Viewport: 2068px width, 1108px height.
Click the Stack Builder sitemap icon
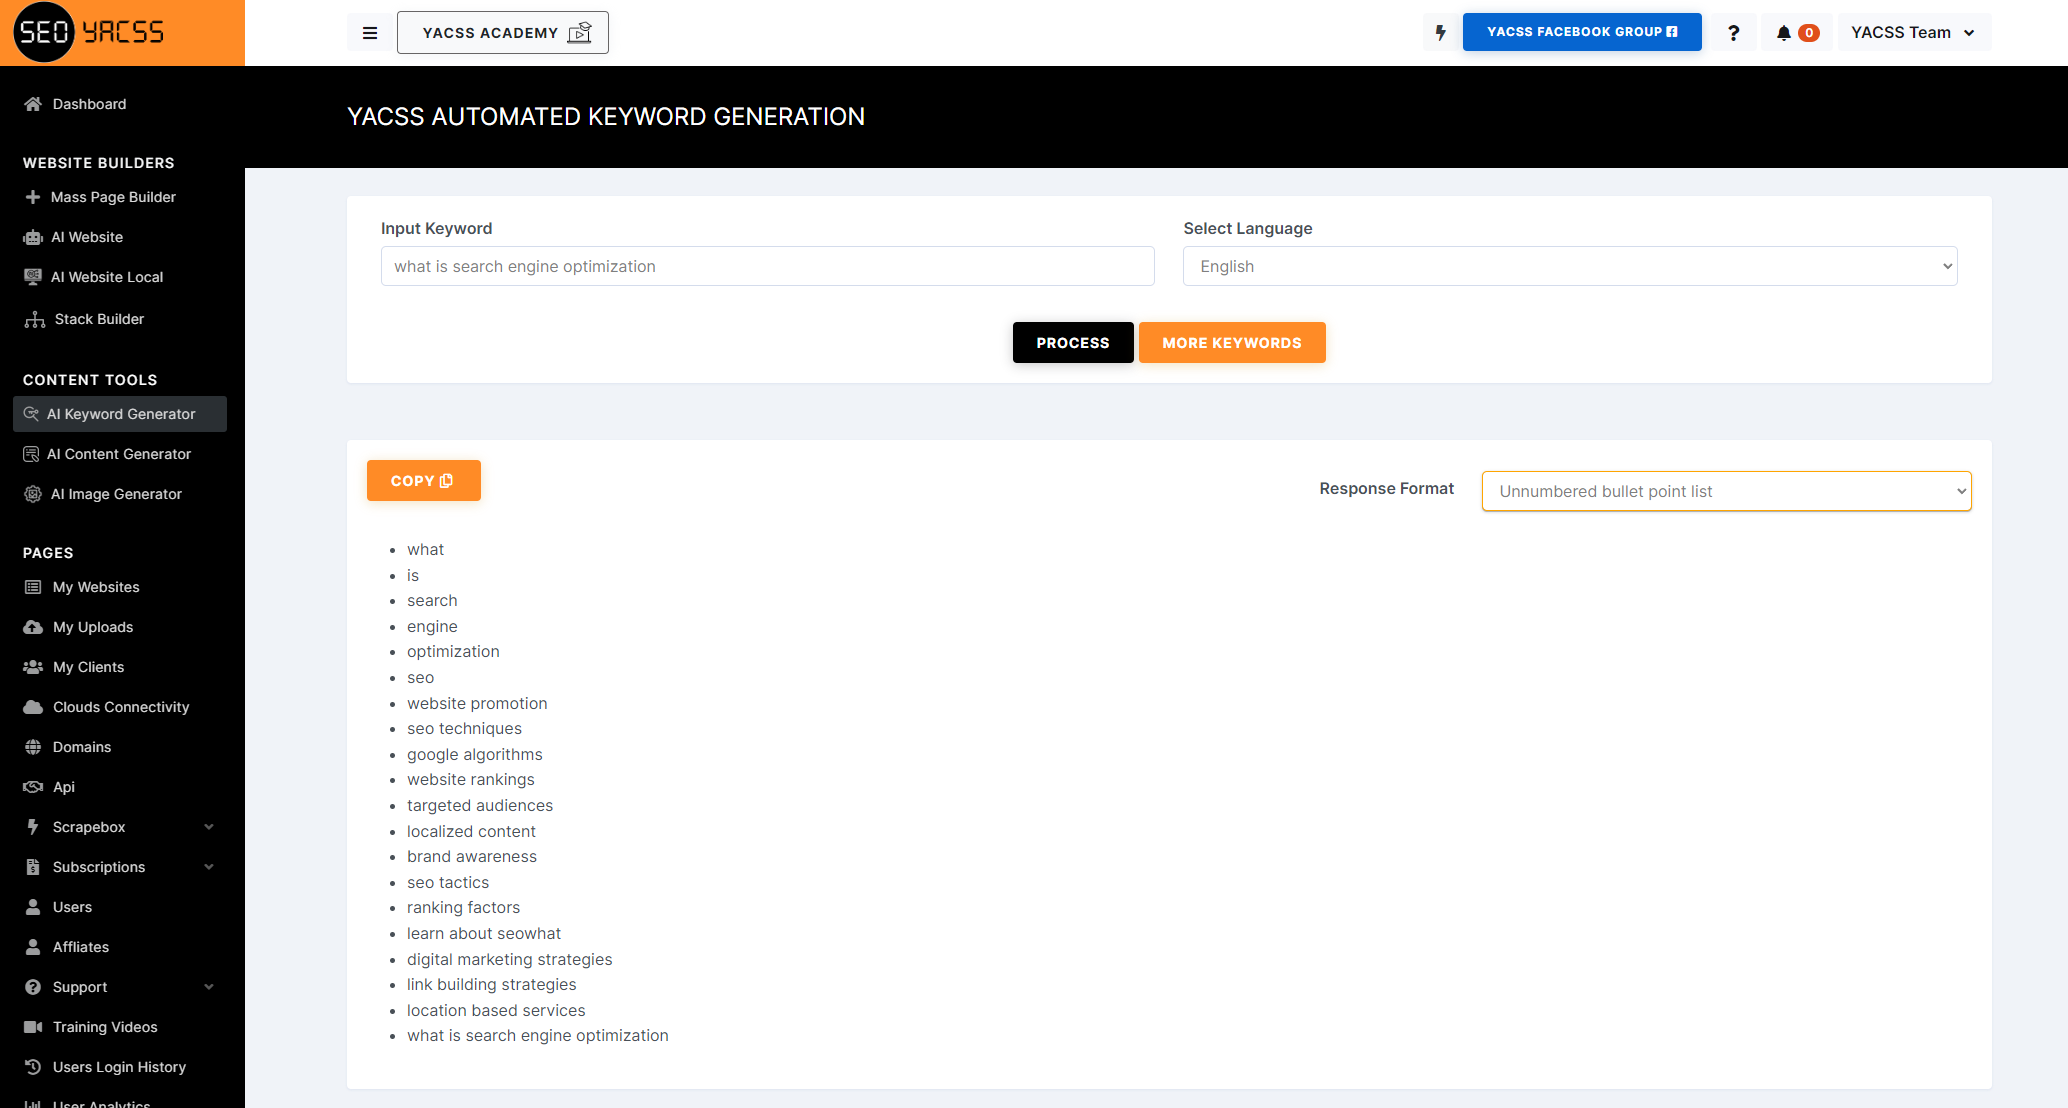(35, 319)
